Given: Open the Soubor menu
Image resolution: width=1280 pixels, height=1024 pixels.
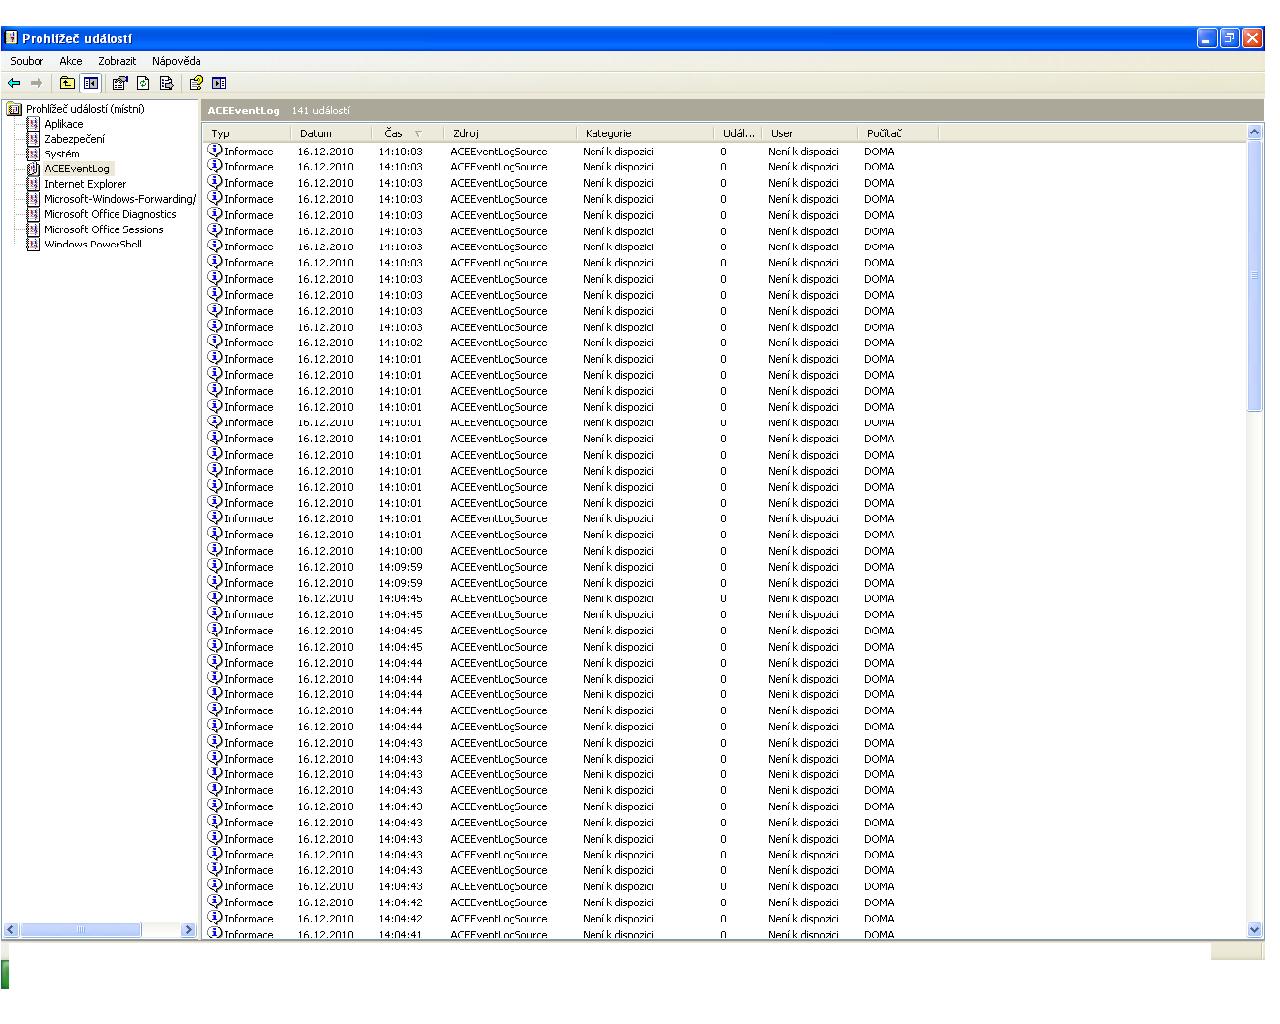Looking at the screenshot, I should tap(27, 61).
